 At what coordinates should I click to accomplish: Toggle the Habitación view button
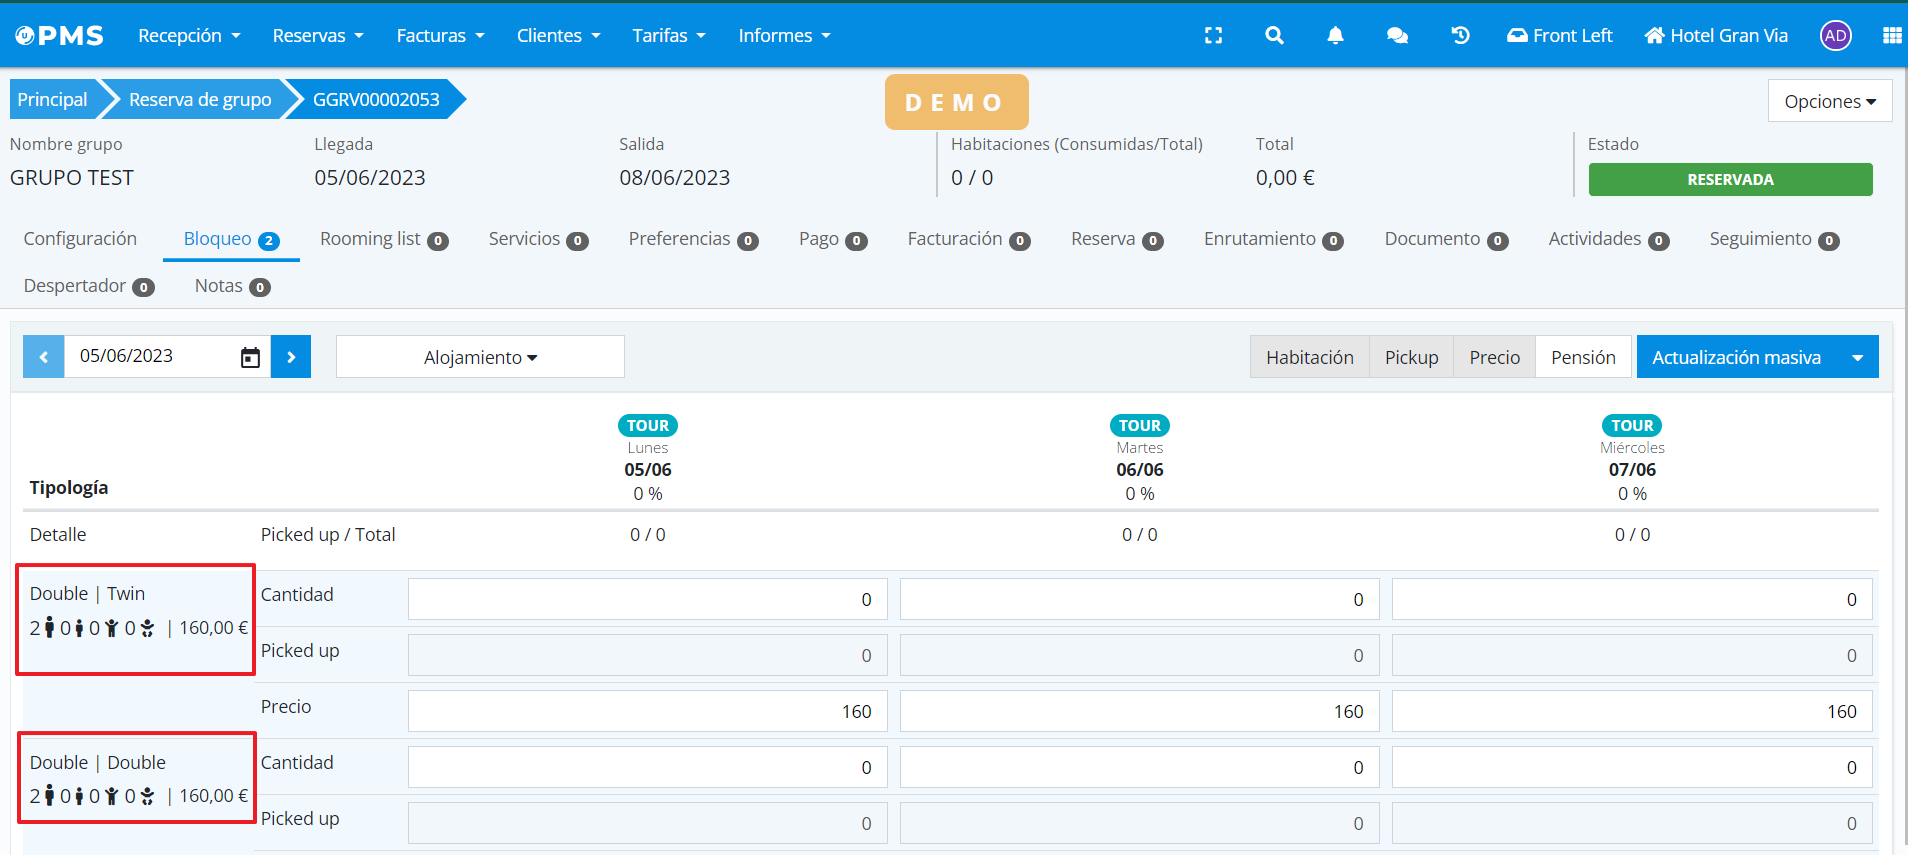pyautogui.click(x=1309, y=357)
